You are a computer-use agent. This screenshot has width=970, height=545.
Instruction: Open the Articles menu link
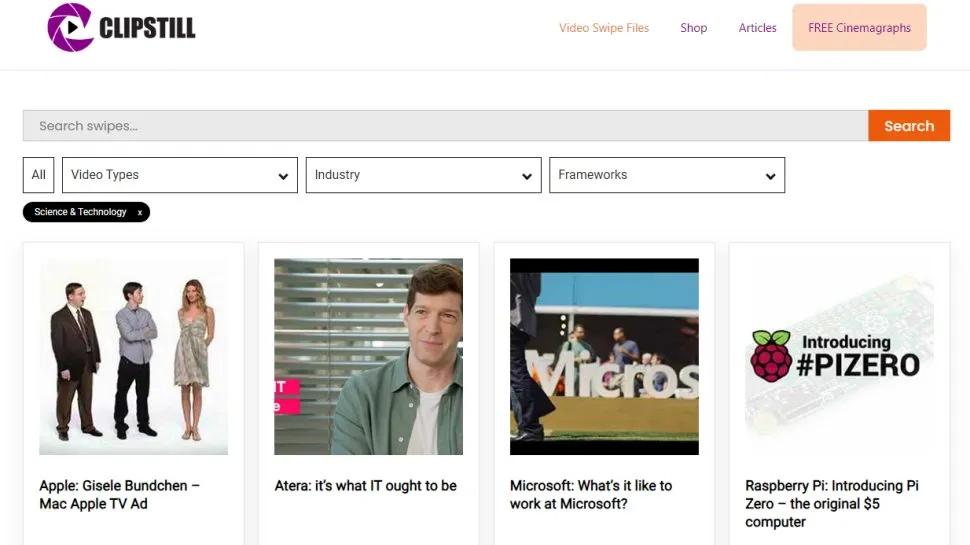[757, 28]
